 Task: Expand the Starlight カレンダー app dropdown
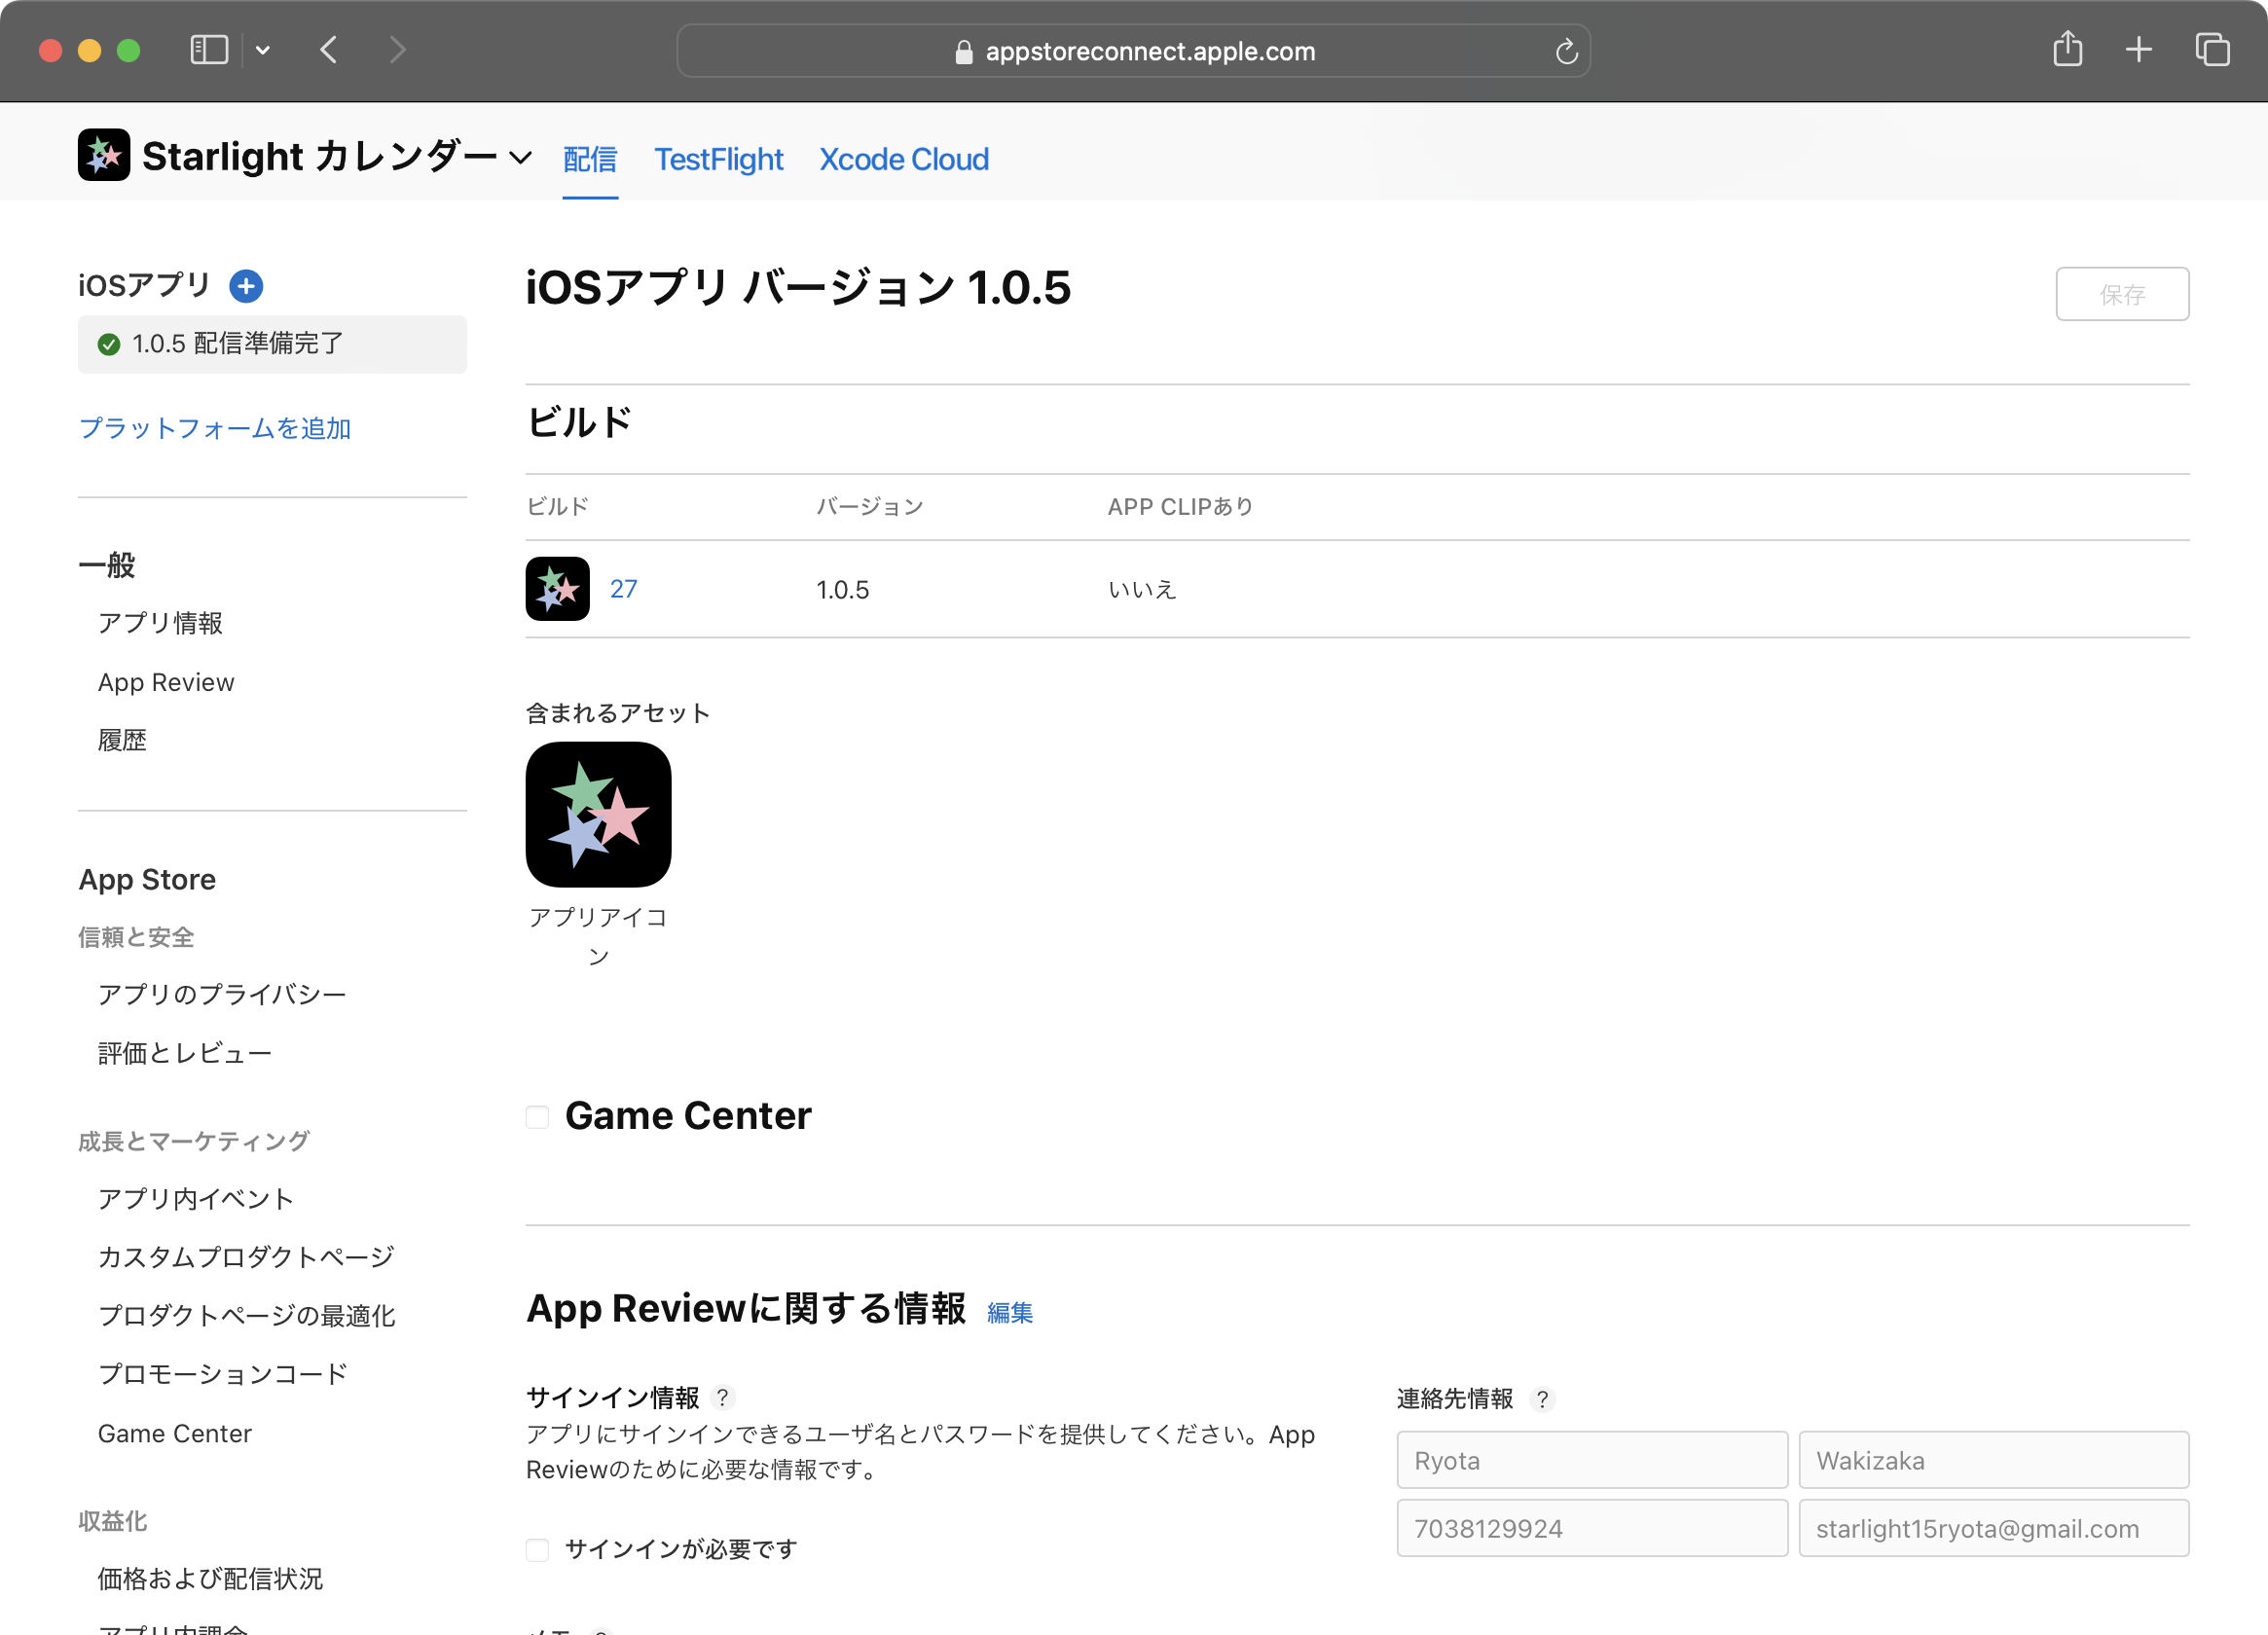(x=520, y=158)
